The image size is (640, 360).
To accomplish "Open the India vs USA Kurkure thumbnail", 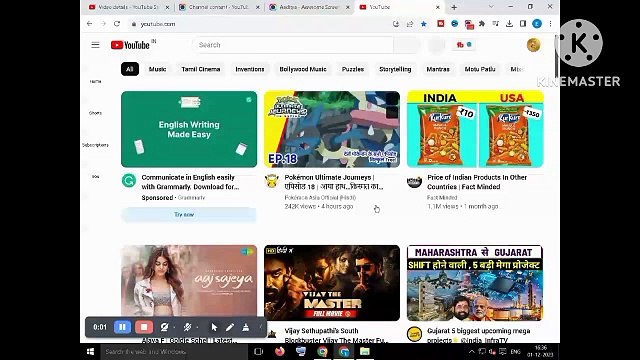I will pos(475,129).
